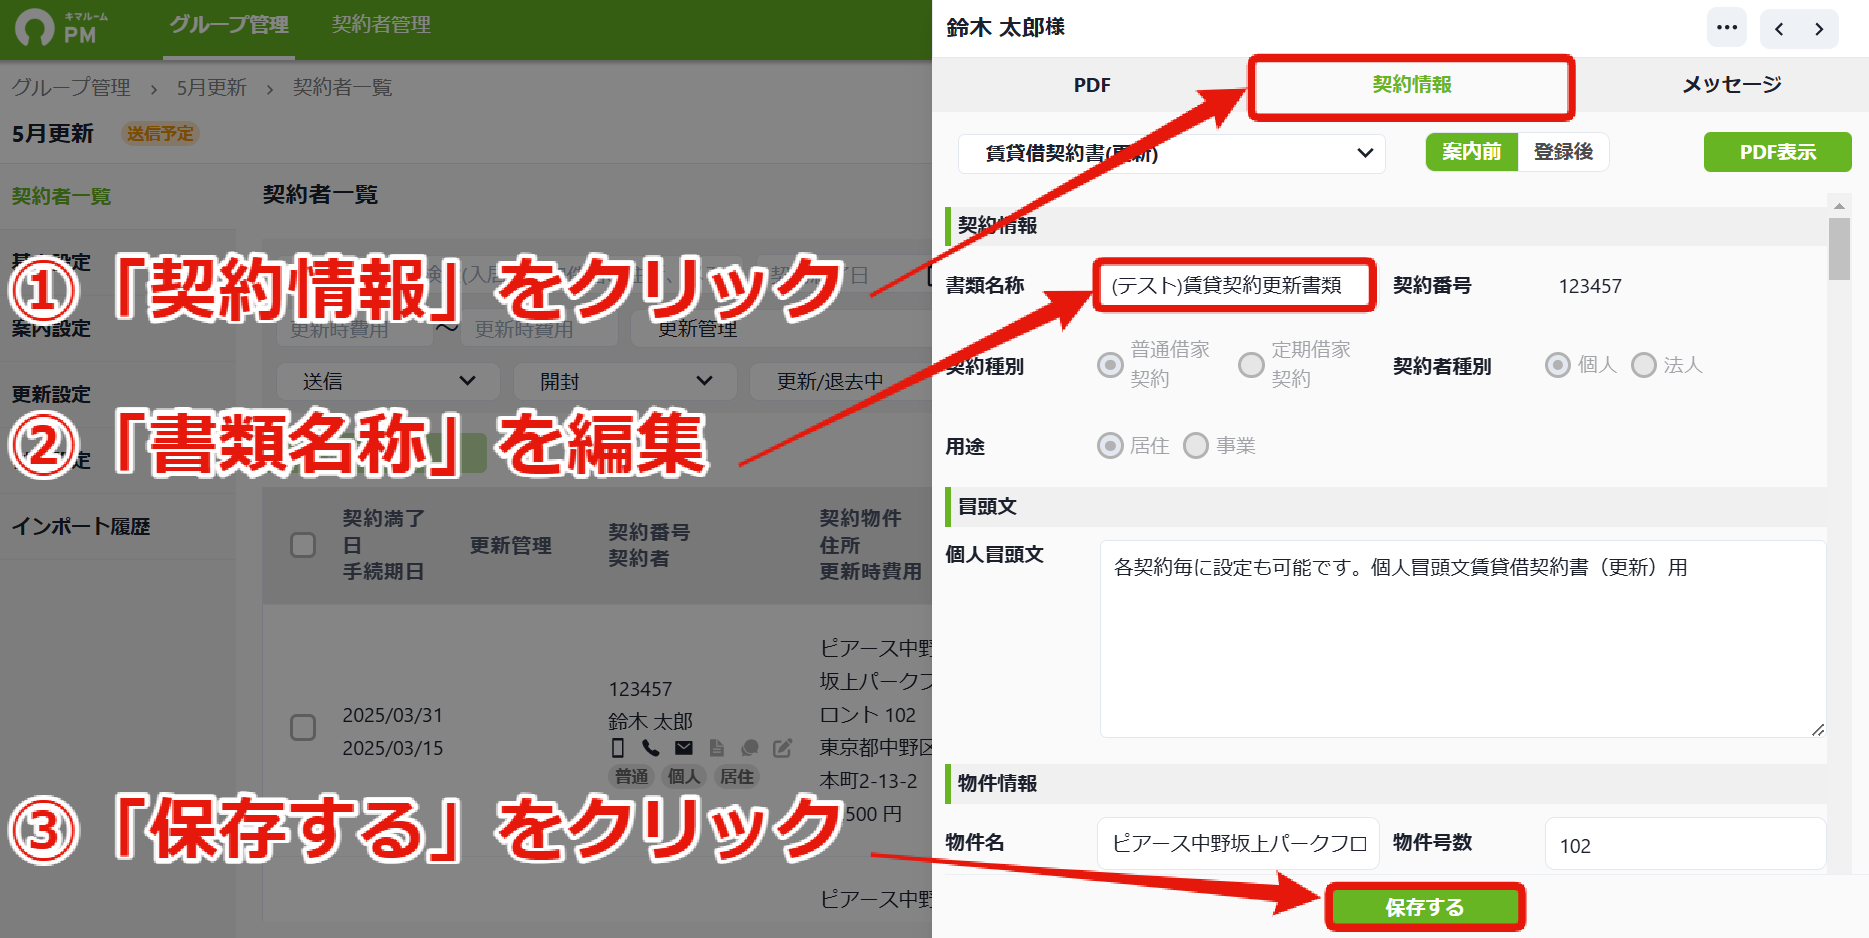Select 個人 contractor type radio
Image resolution: width=1869 pixels, height=938 pixels.
coord(1557,365)
